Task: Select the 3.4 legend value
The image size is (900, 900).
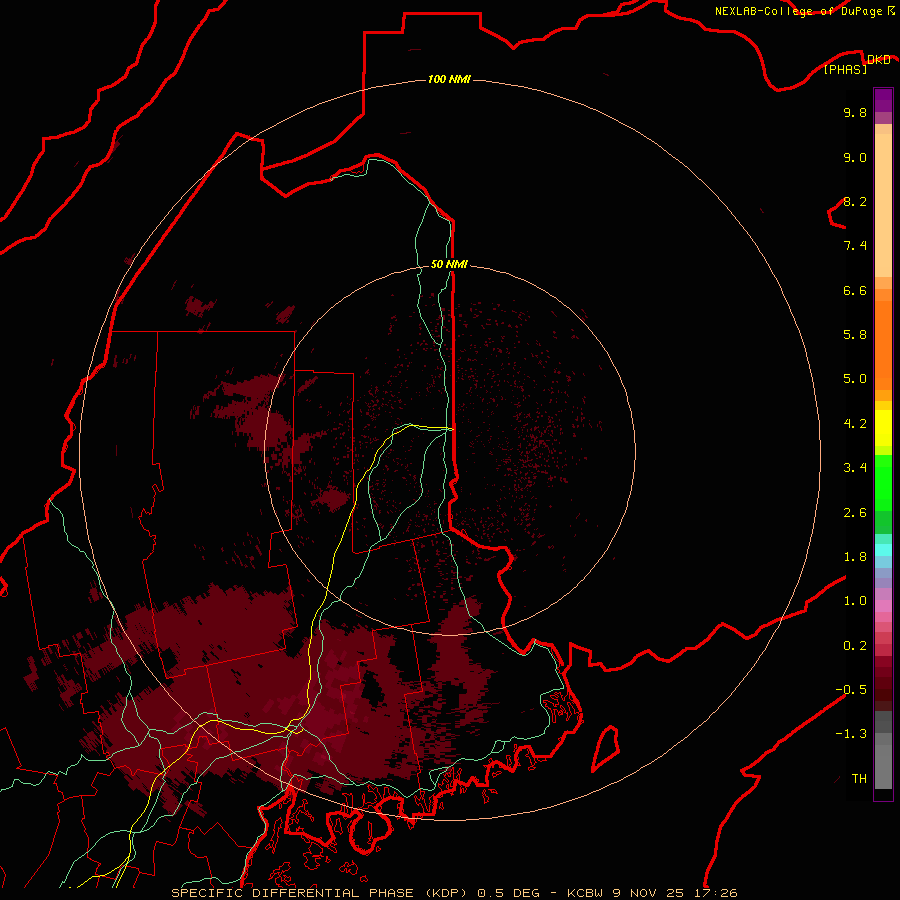Action: 855,468
